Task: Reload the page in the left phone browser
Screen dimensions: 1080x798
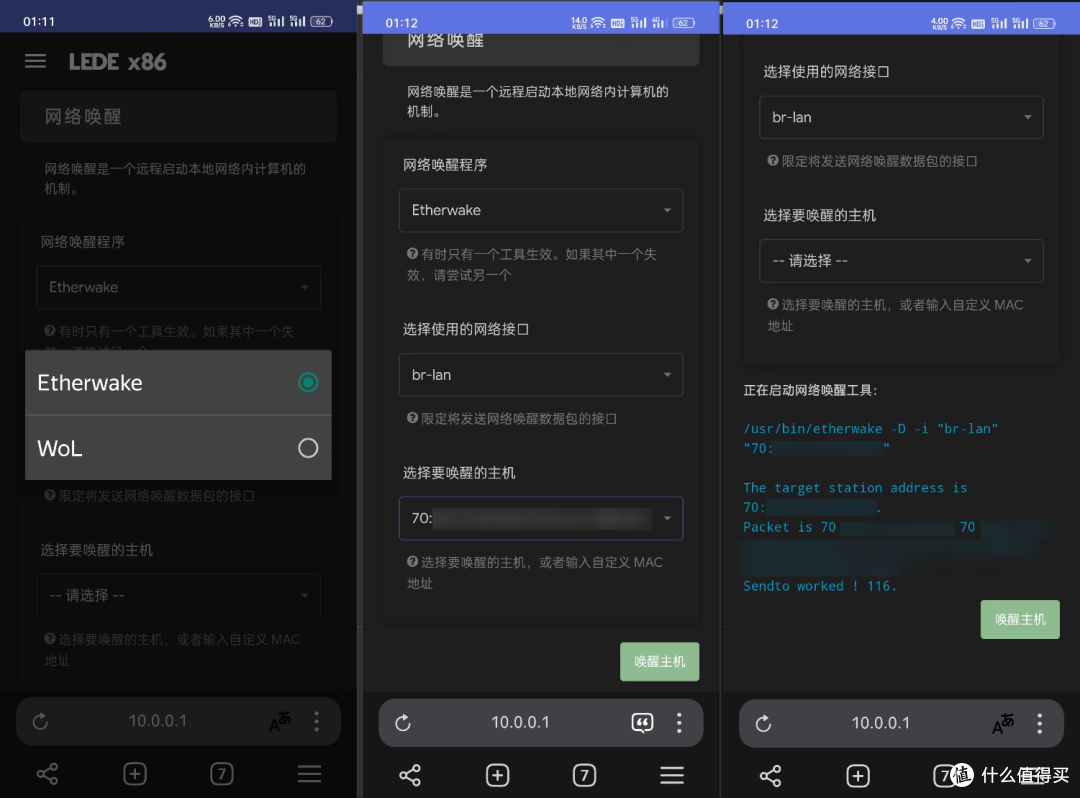Action: tap(41, 721)
